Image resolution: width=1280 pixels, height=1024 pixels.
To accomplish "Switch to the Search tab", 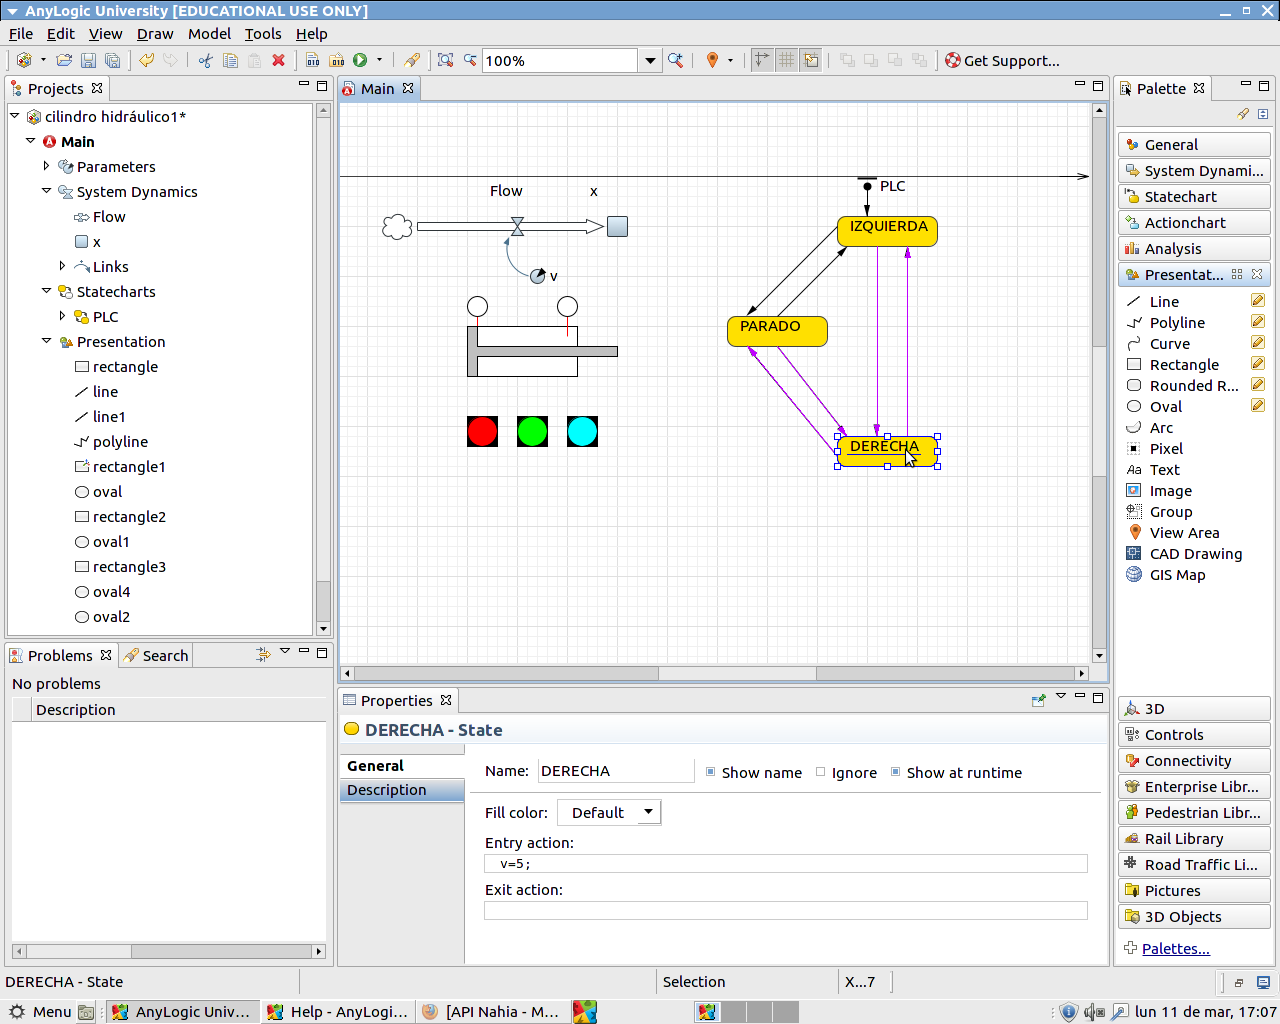I will [x=156, y=656].
